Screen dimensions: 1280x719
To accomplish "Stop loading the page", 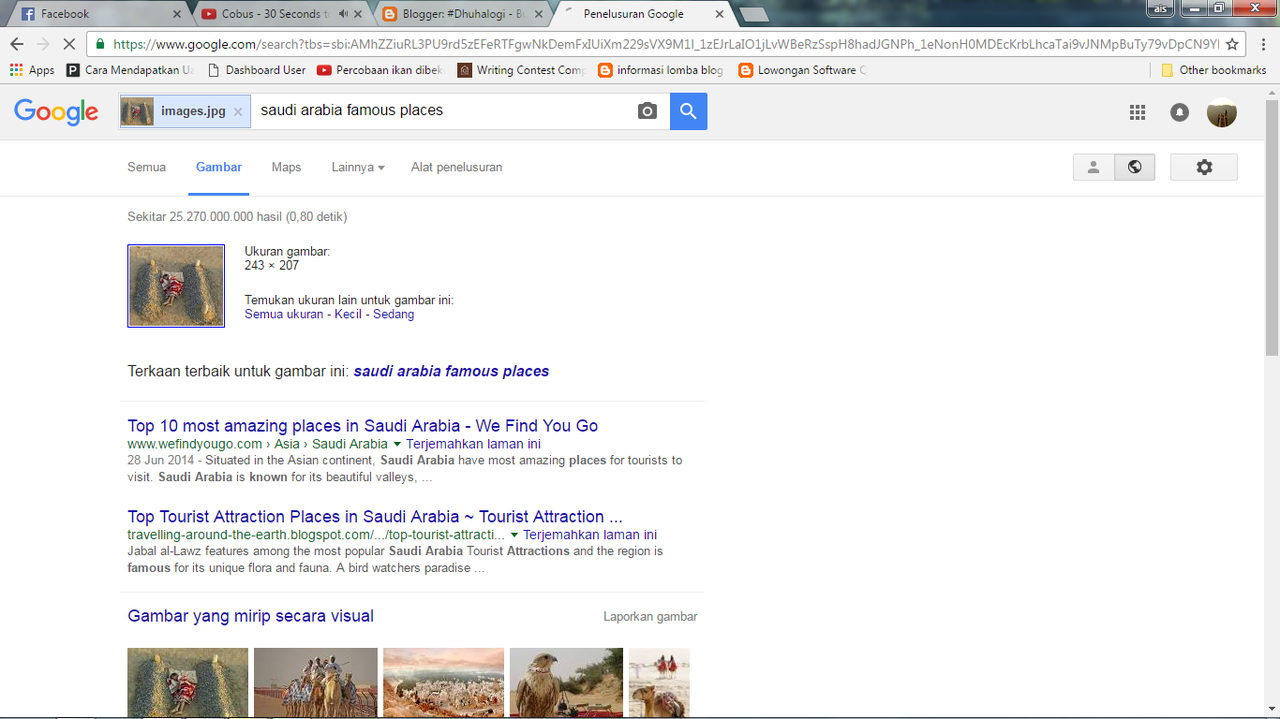I will 69,44.
